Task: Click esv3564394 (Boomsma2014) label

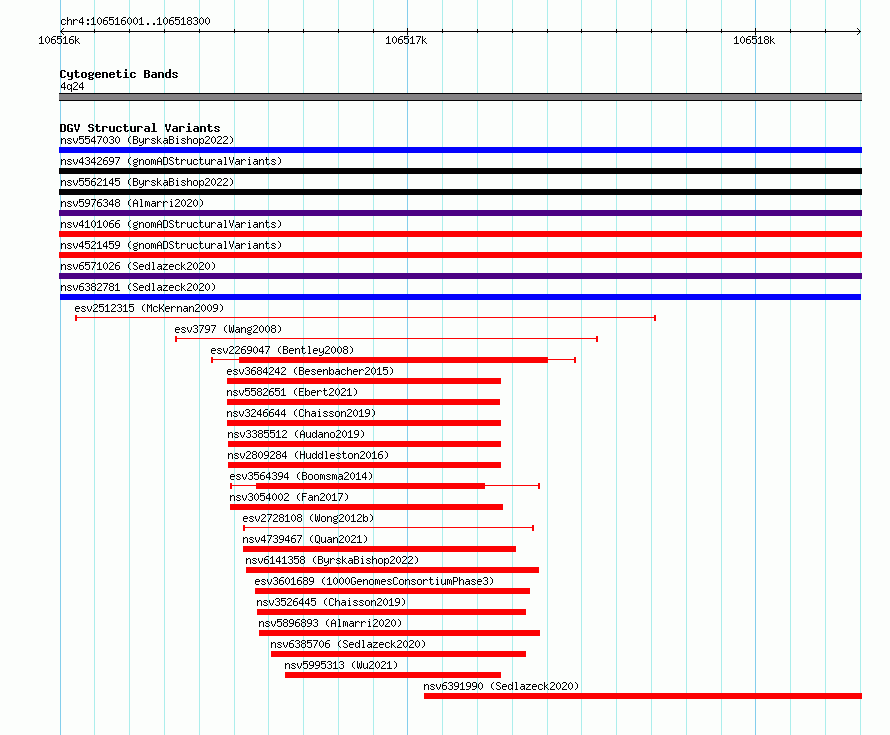Action: coord(301,476)
